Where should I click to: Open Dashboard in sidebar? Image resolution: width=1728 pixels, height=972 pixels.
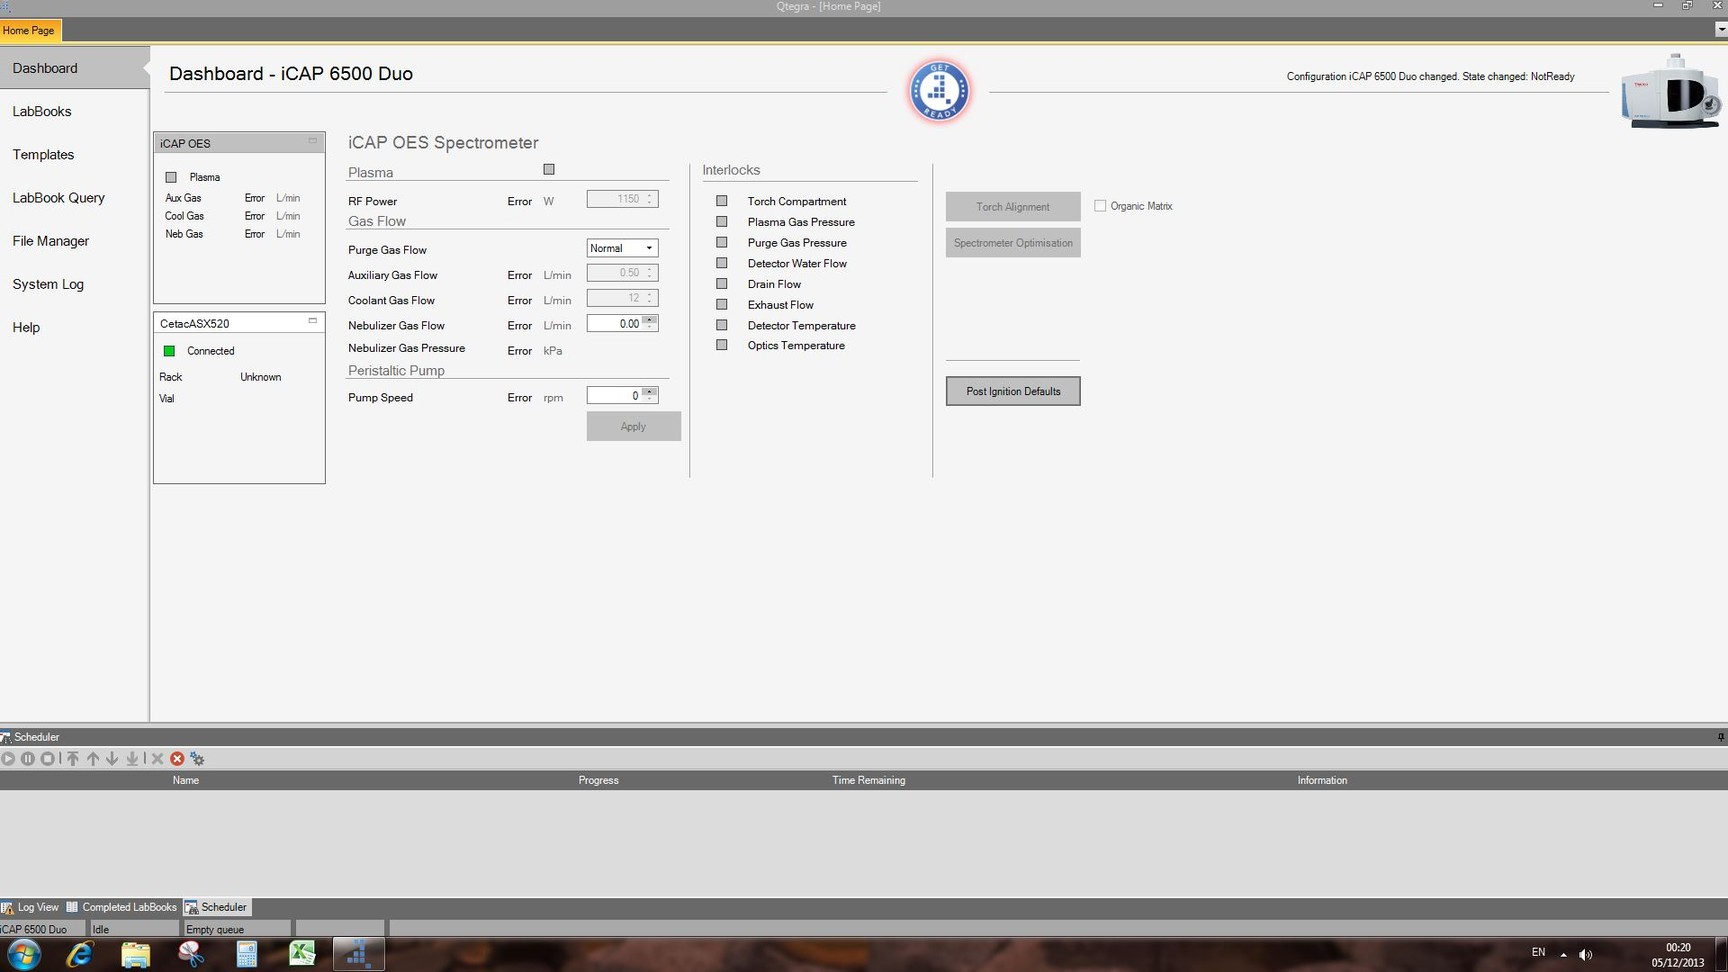[x=74, y=68]
